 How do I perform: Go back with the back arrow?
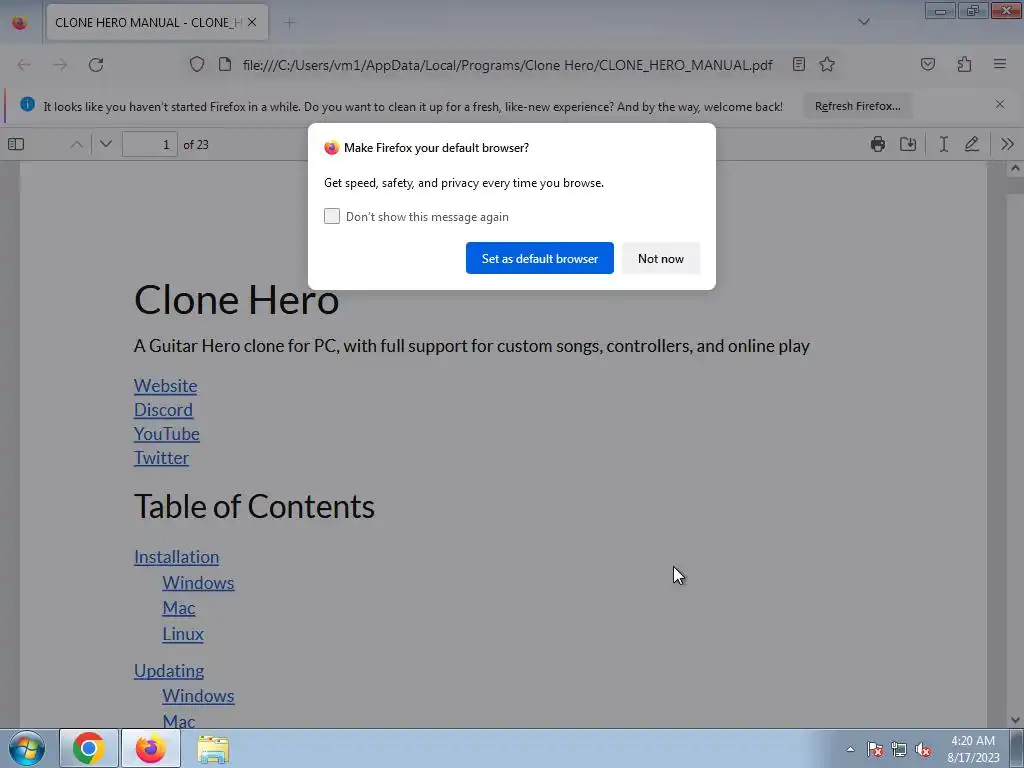24,65
